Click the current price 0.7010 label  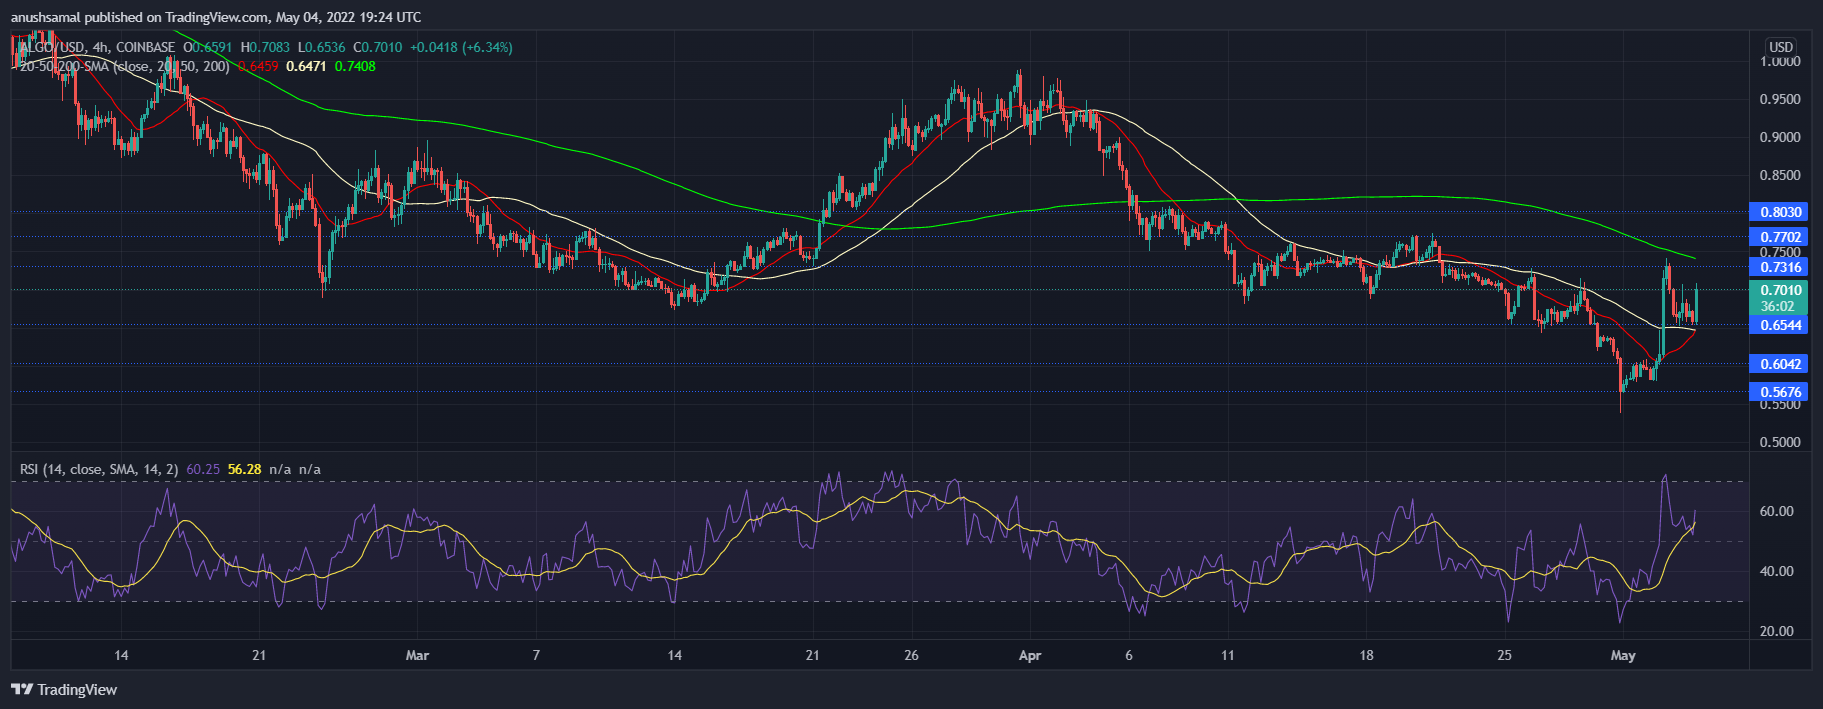pyautogui.click(x=1780, y=290)
